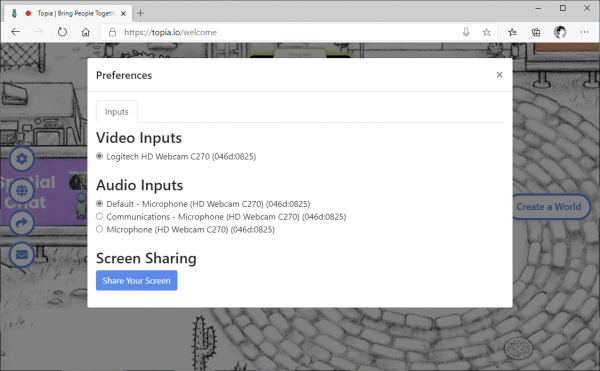Open browser Settings and more menu
Image resolution: width=600 pixels, height=371 pixels.
pos(584,32)
